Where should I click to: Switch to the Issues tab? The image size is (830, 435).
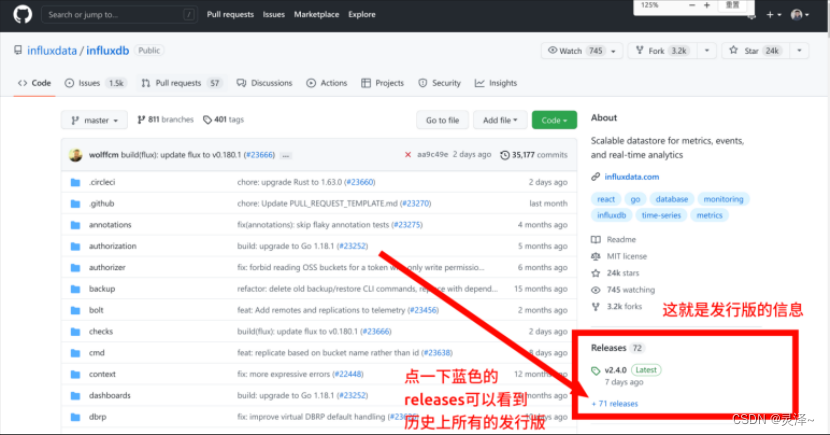point(94,83)
